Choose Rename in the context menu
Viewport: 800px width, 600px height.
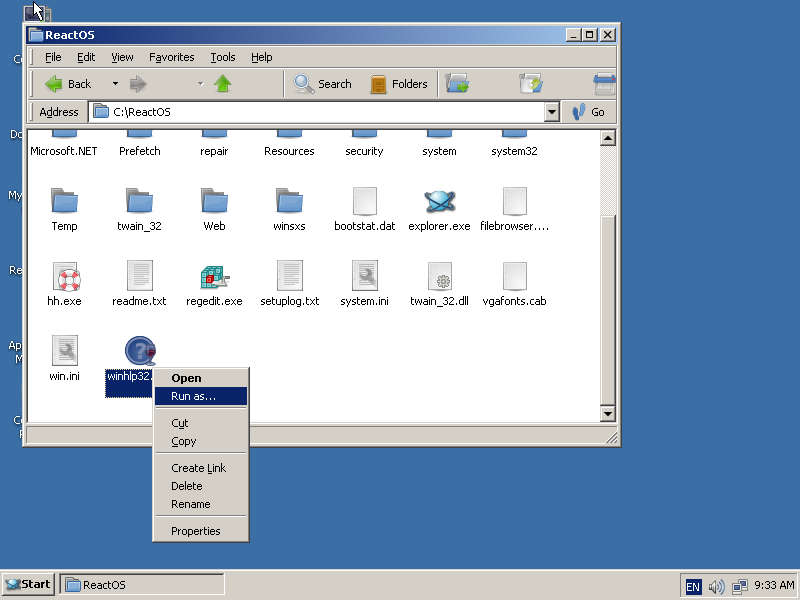pyautogui.click(x=201, y=504)
